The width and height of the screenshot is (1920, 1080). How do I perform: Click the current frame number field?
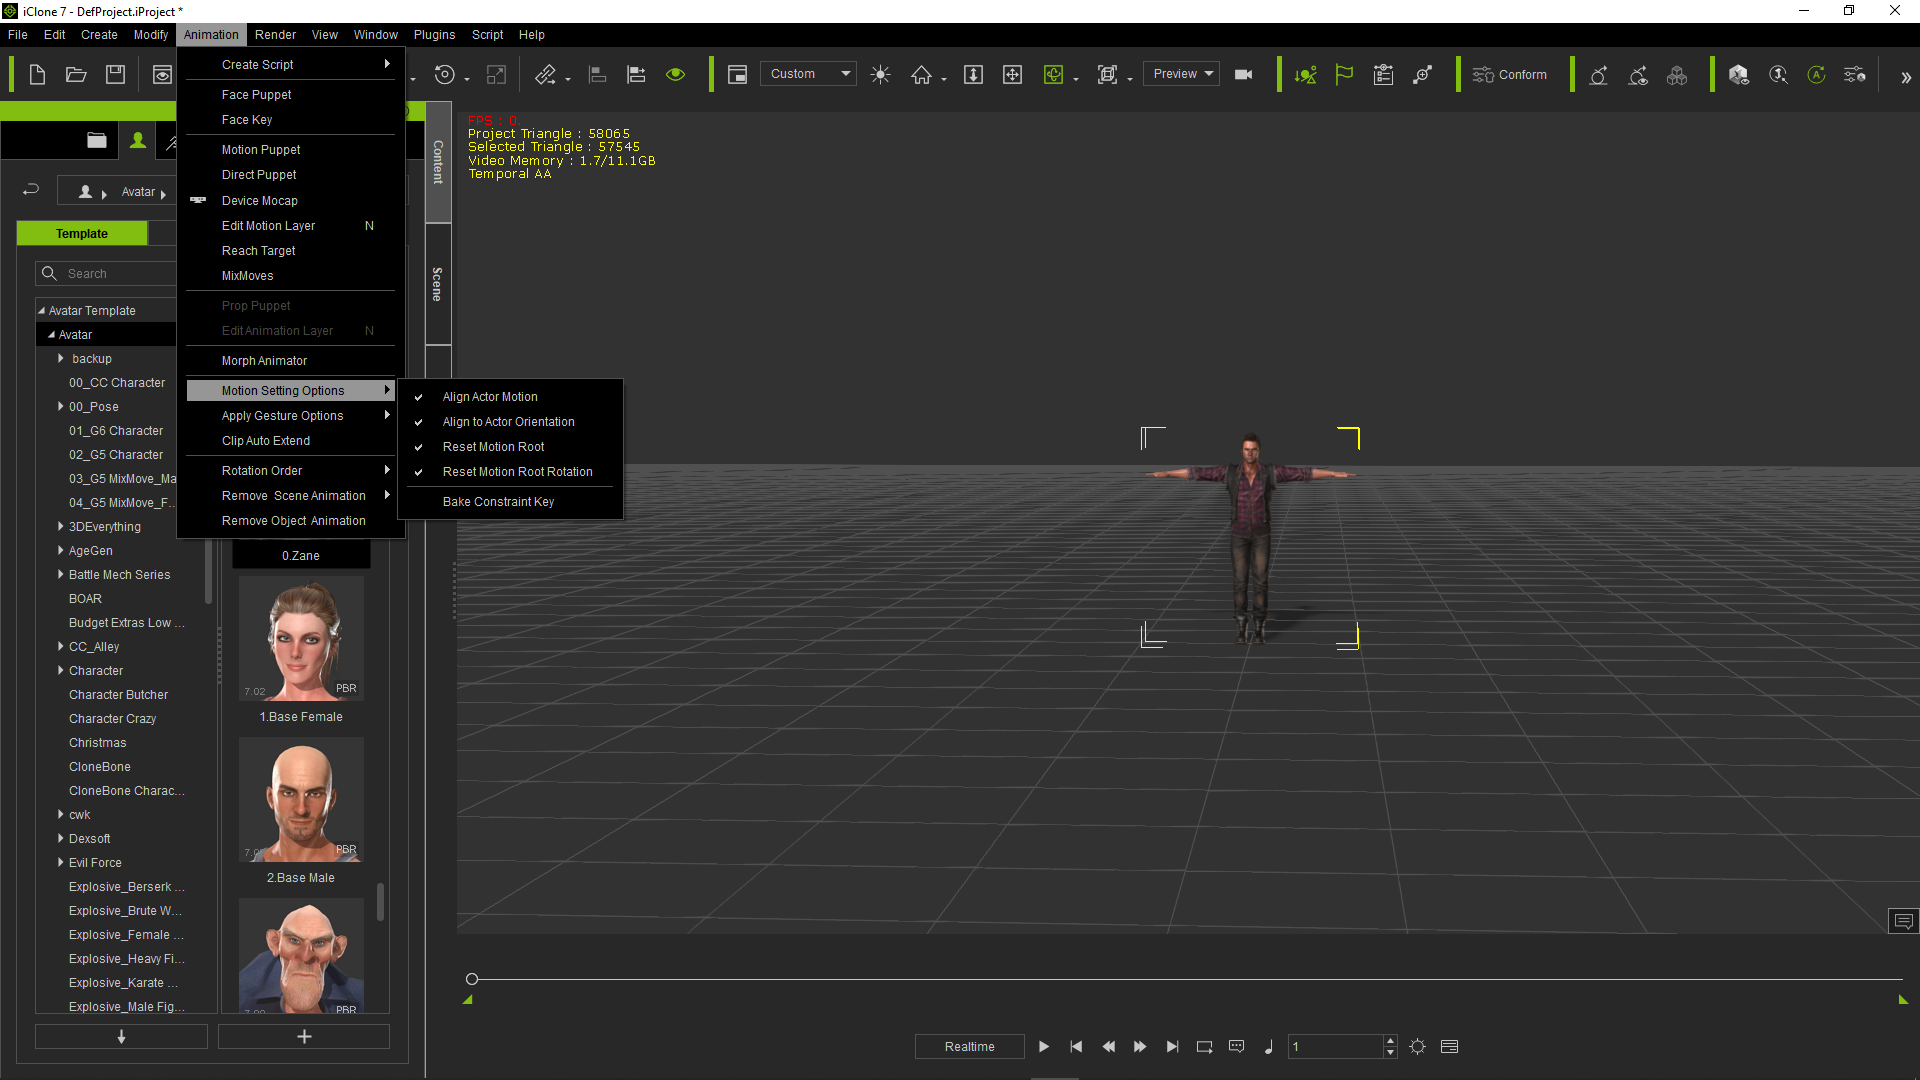point(1336,1046)
